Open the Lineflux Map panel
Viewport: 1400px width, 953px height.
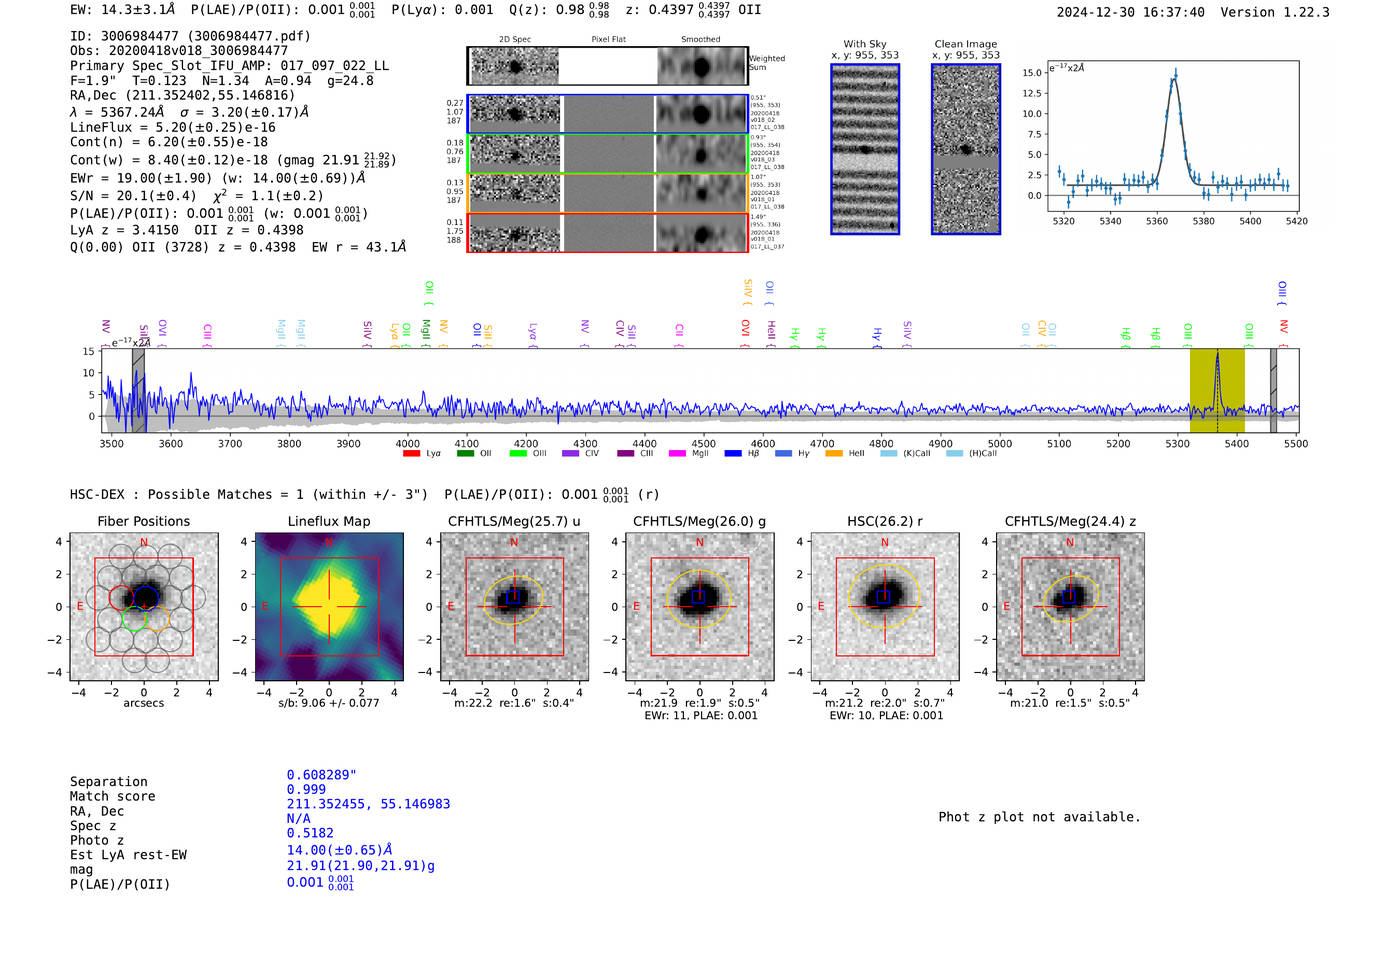[x=329, y=607]
